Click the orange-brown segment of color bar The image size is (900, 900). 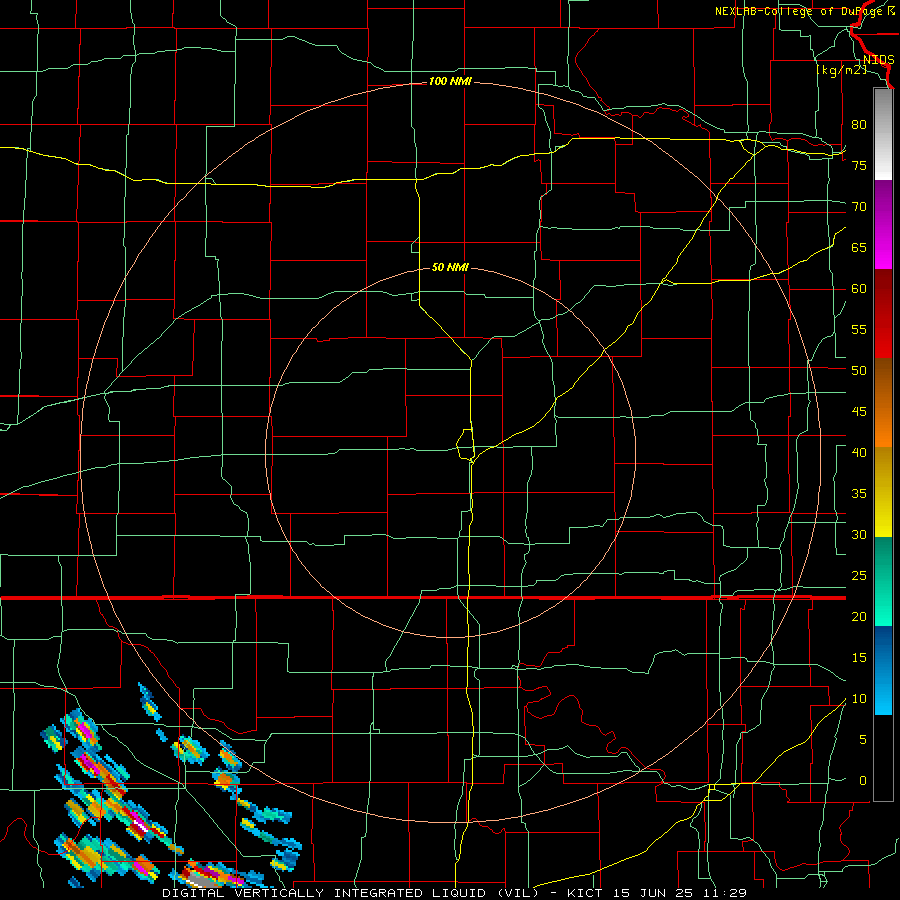point(883,402)
